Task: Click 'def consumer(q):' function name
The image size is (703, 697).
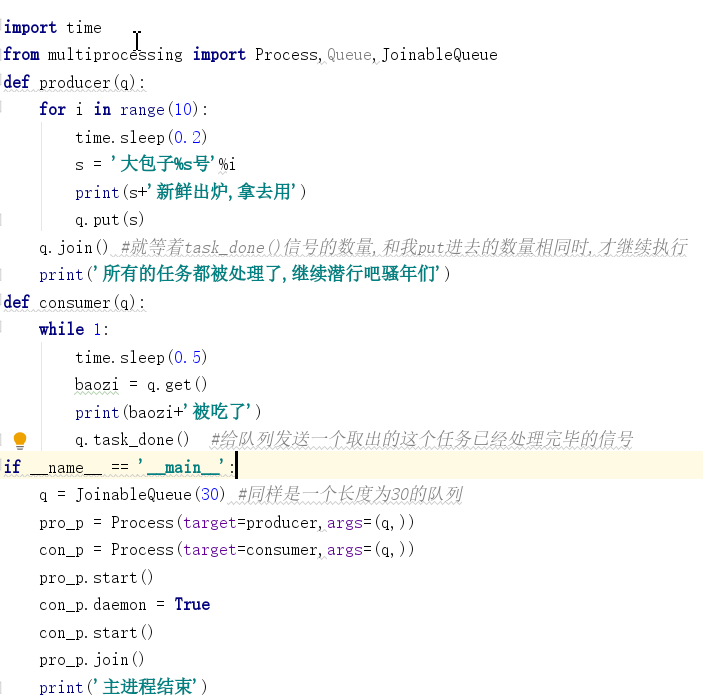Action: coord(74,303)
